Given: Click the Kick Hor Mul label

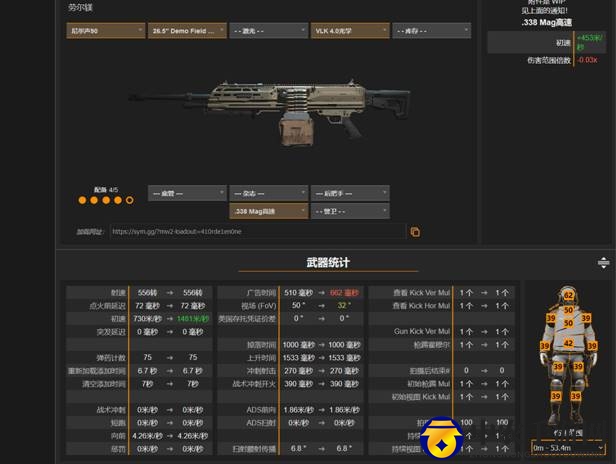Looking at the screenshot, I should pos(421,306).
